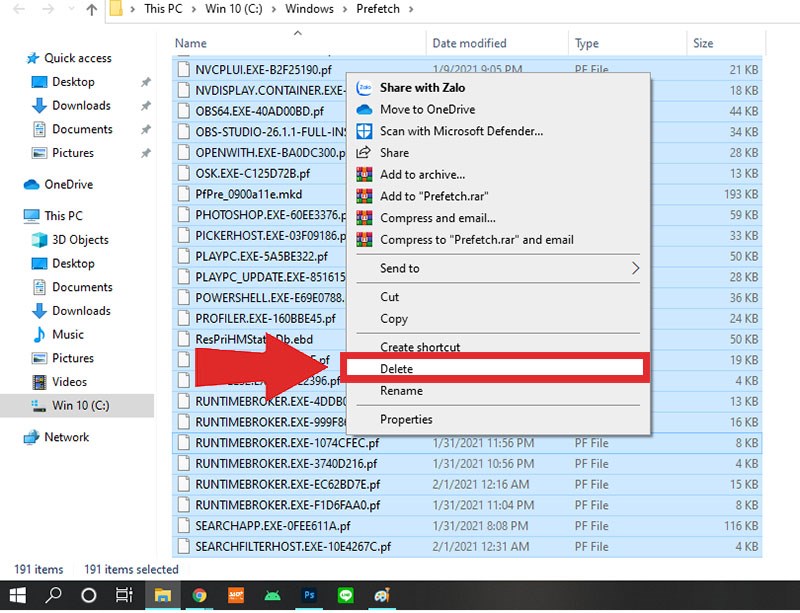Click the WinRAR icon beside Compress and email

point(364,218)
